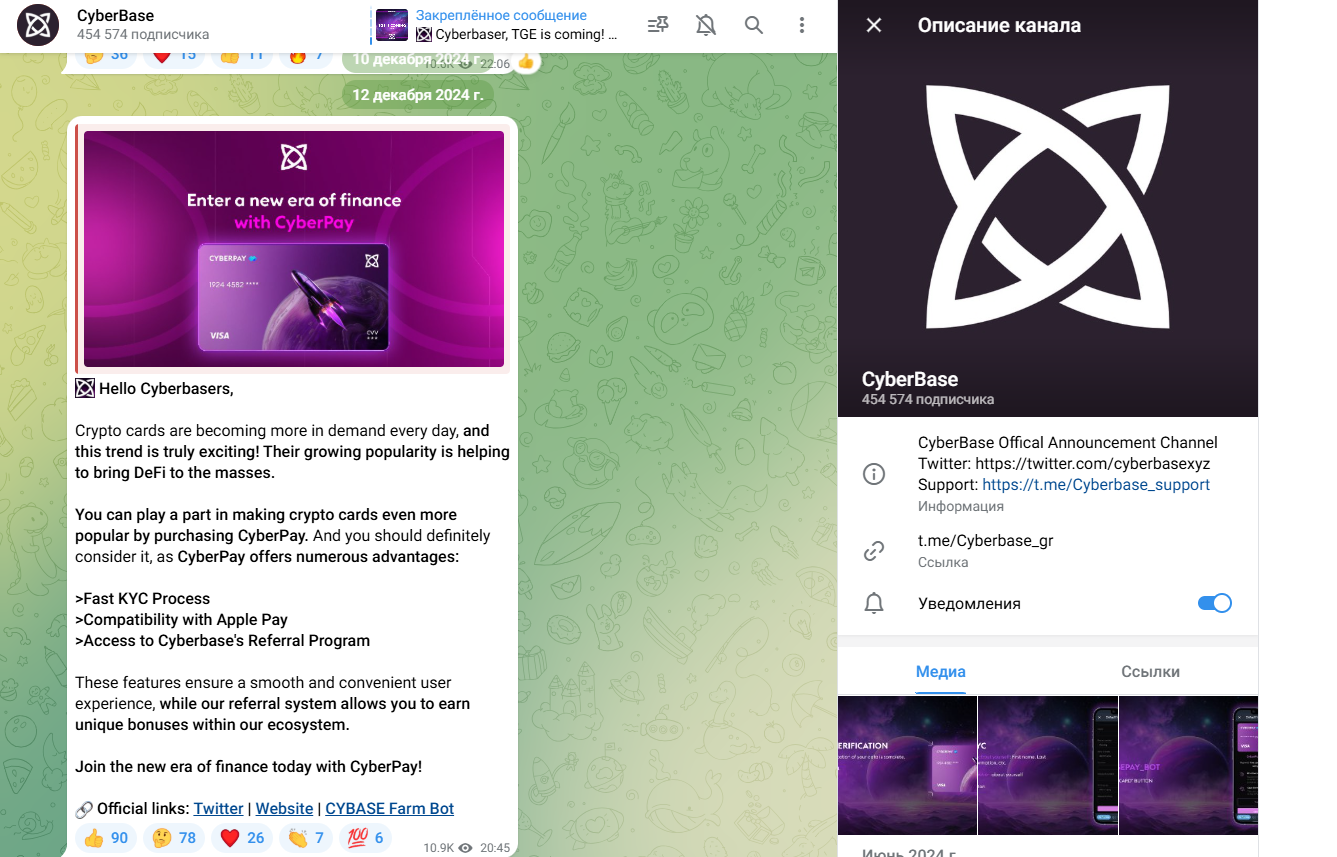Click the '454 574 подписчика' text in chat header
The height and width of the screenshot is (857, 1337).
pos(143,35)
